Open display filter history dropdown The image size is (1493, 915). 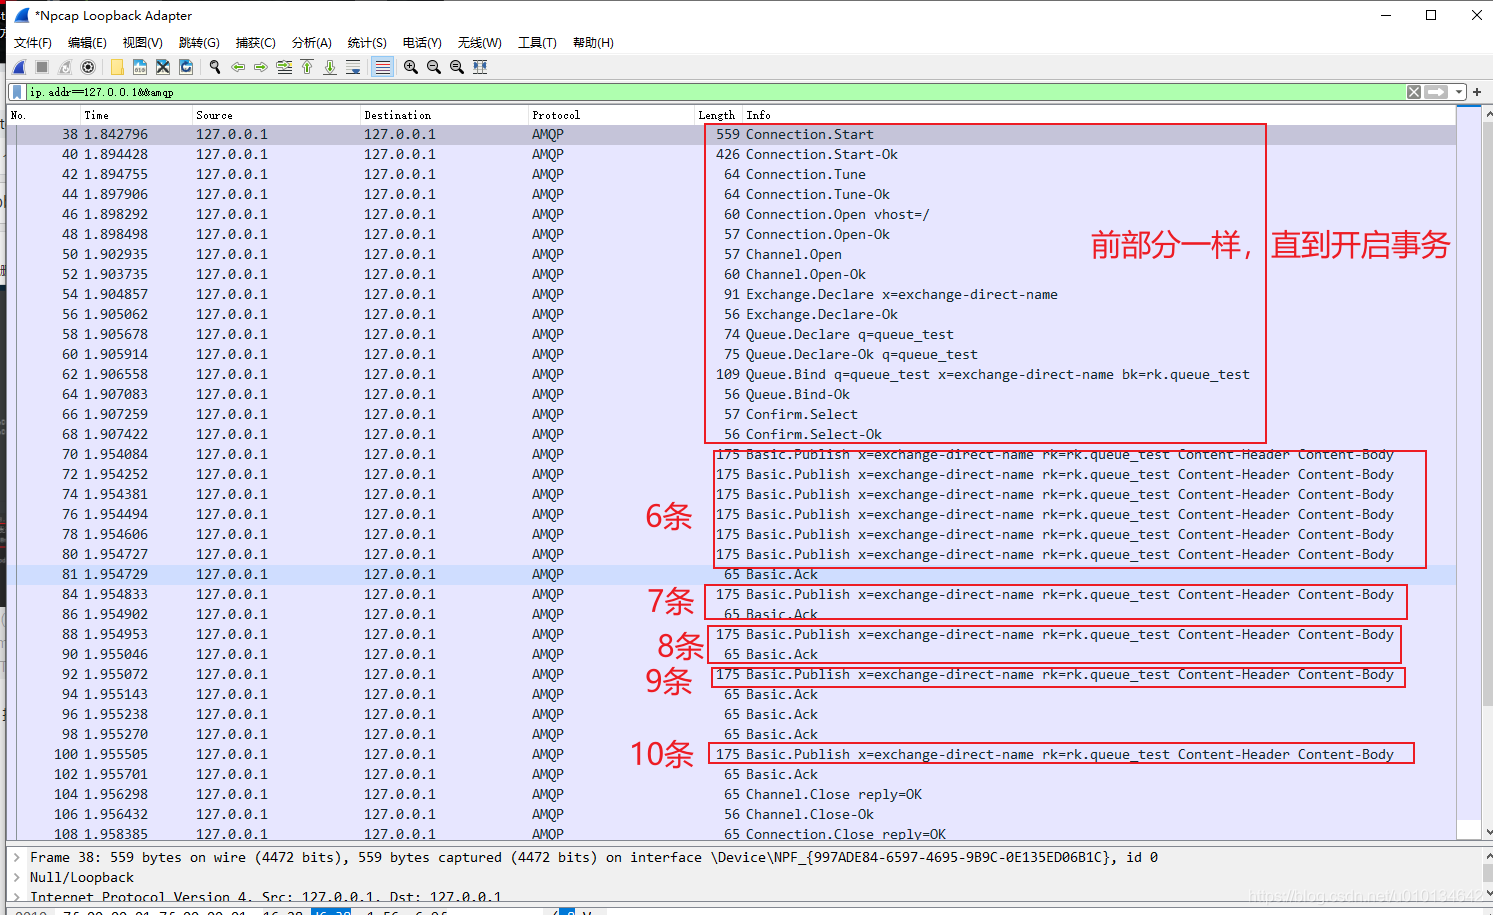tap(1459, 92)
